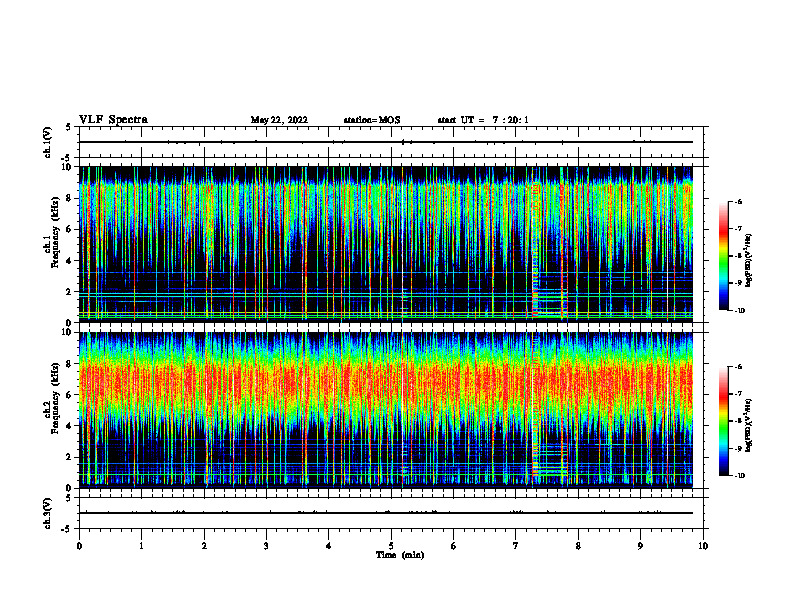Click the "-6" label on ch.2 color bar
The width and height of the screenshot is (792, 612).
pyautogui.click(x=738, y=367)
